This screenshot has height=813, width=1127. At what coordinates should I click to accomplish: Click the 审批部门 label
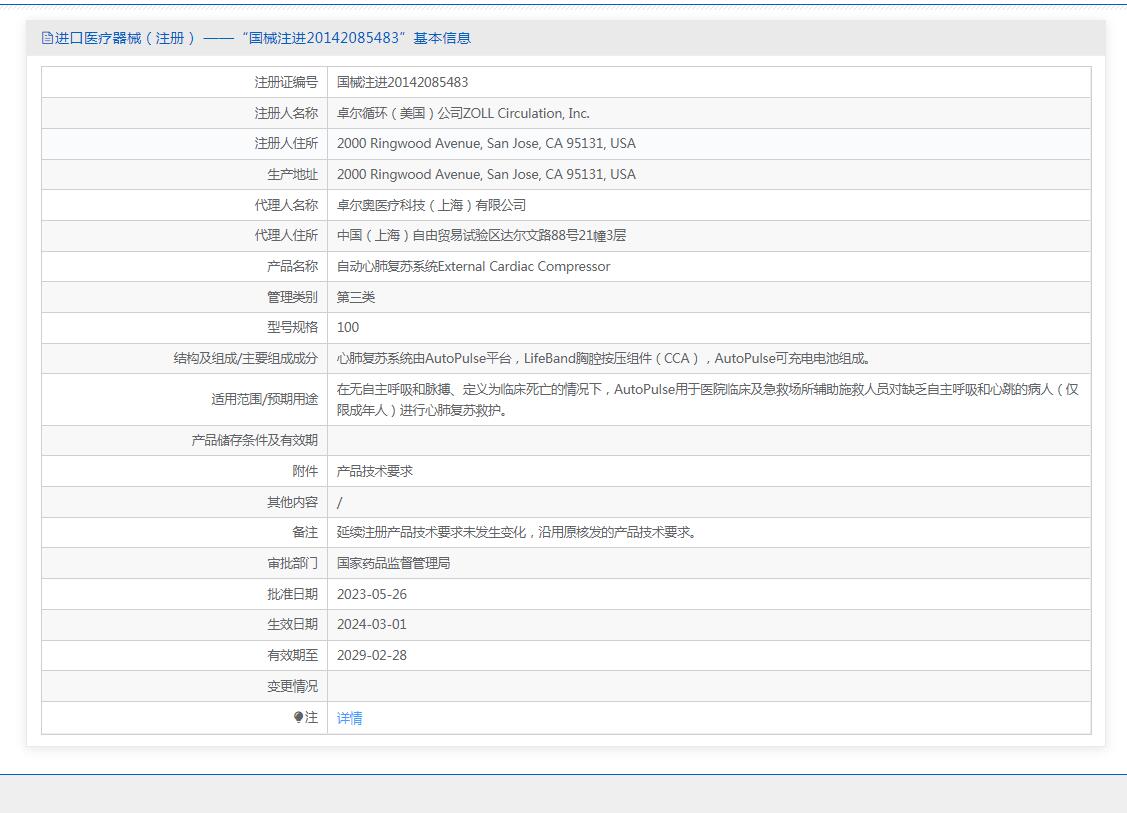293,563
